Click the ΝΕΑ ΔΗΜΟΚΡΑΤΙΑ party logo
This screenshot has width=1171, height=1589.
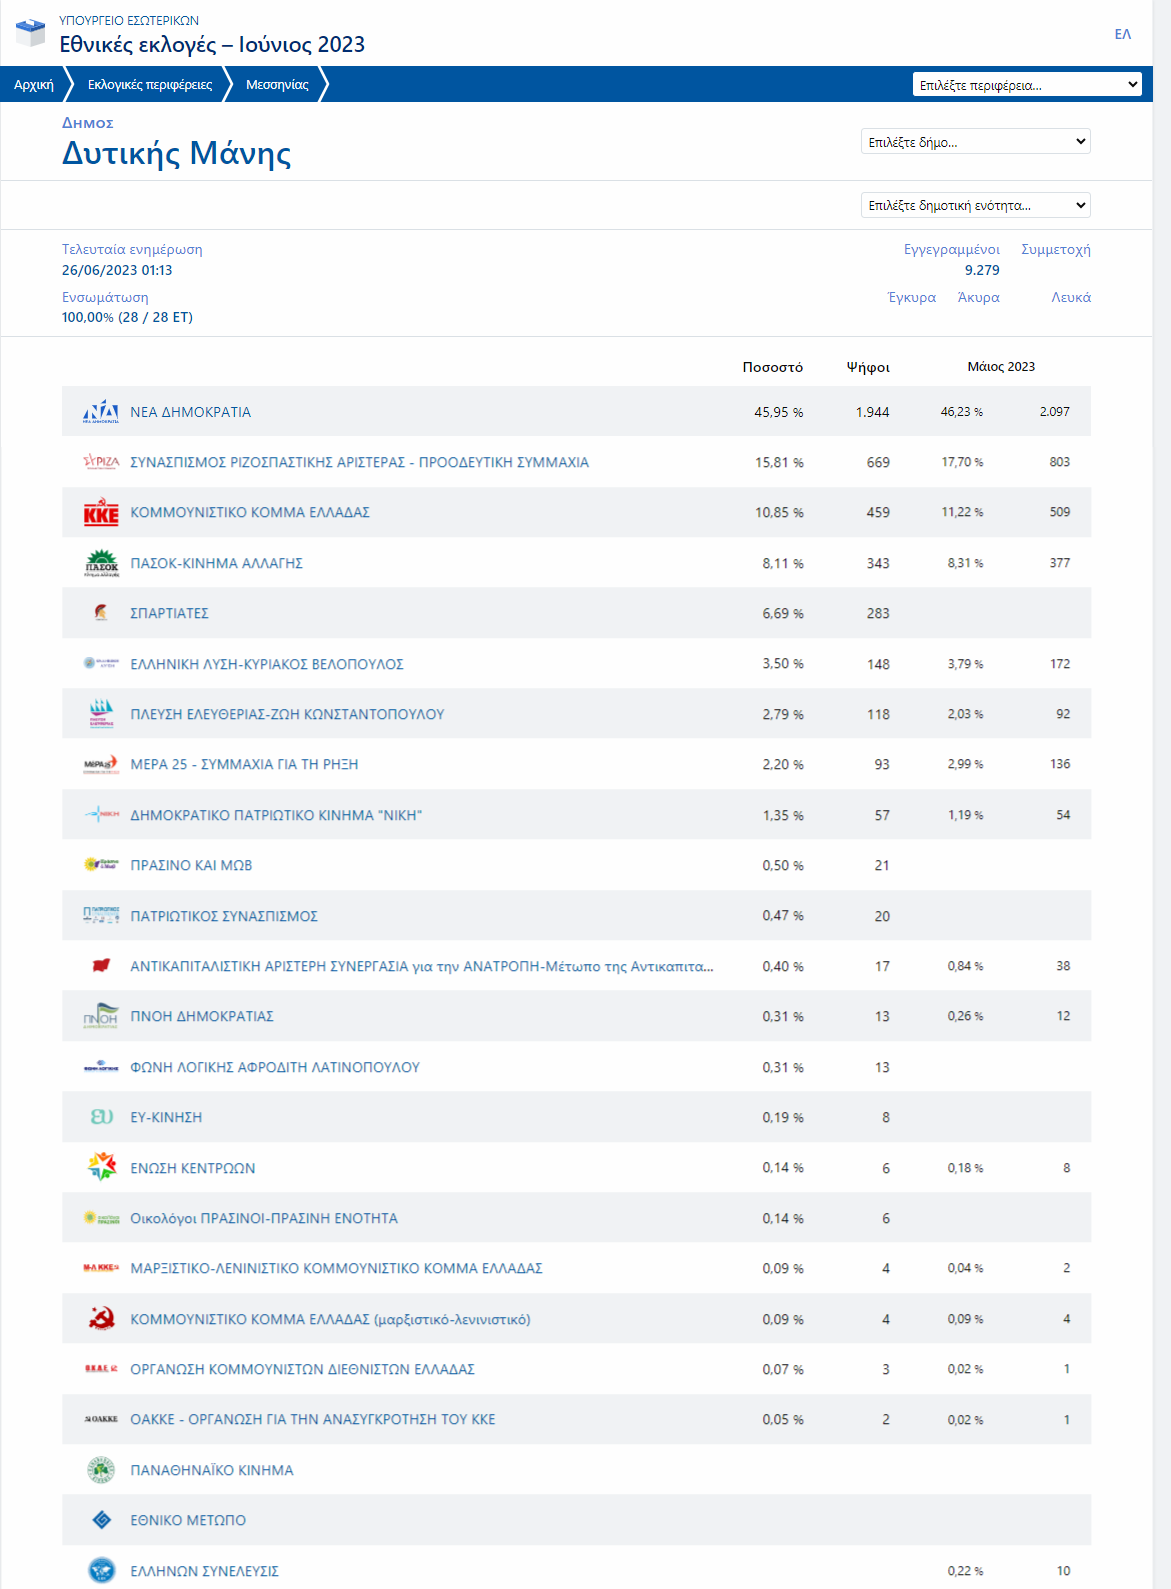(x=101, y=411)
